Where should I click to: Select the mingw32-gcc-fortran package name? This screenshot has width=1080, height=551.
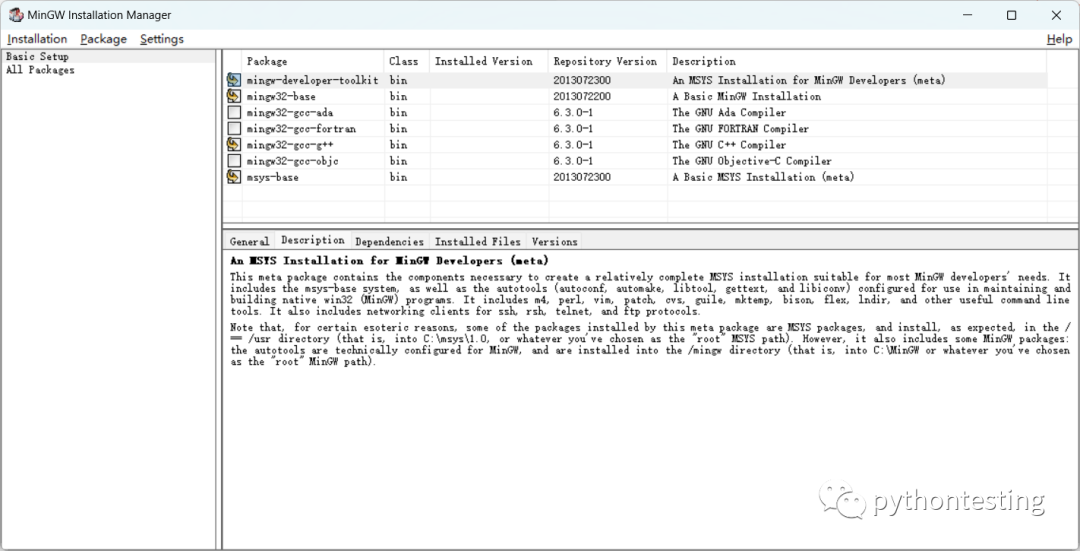(301, 129)
